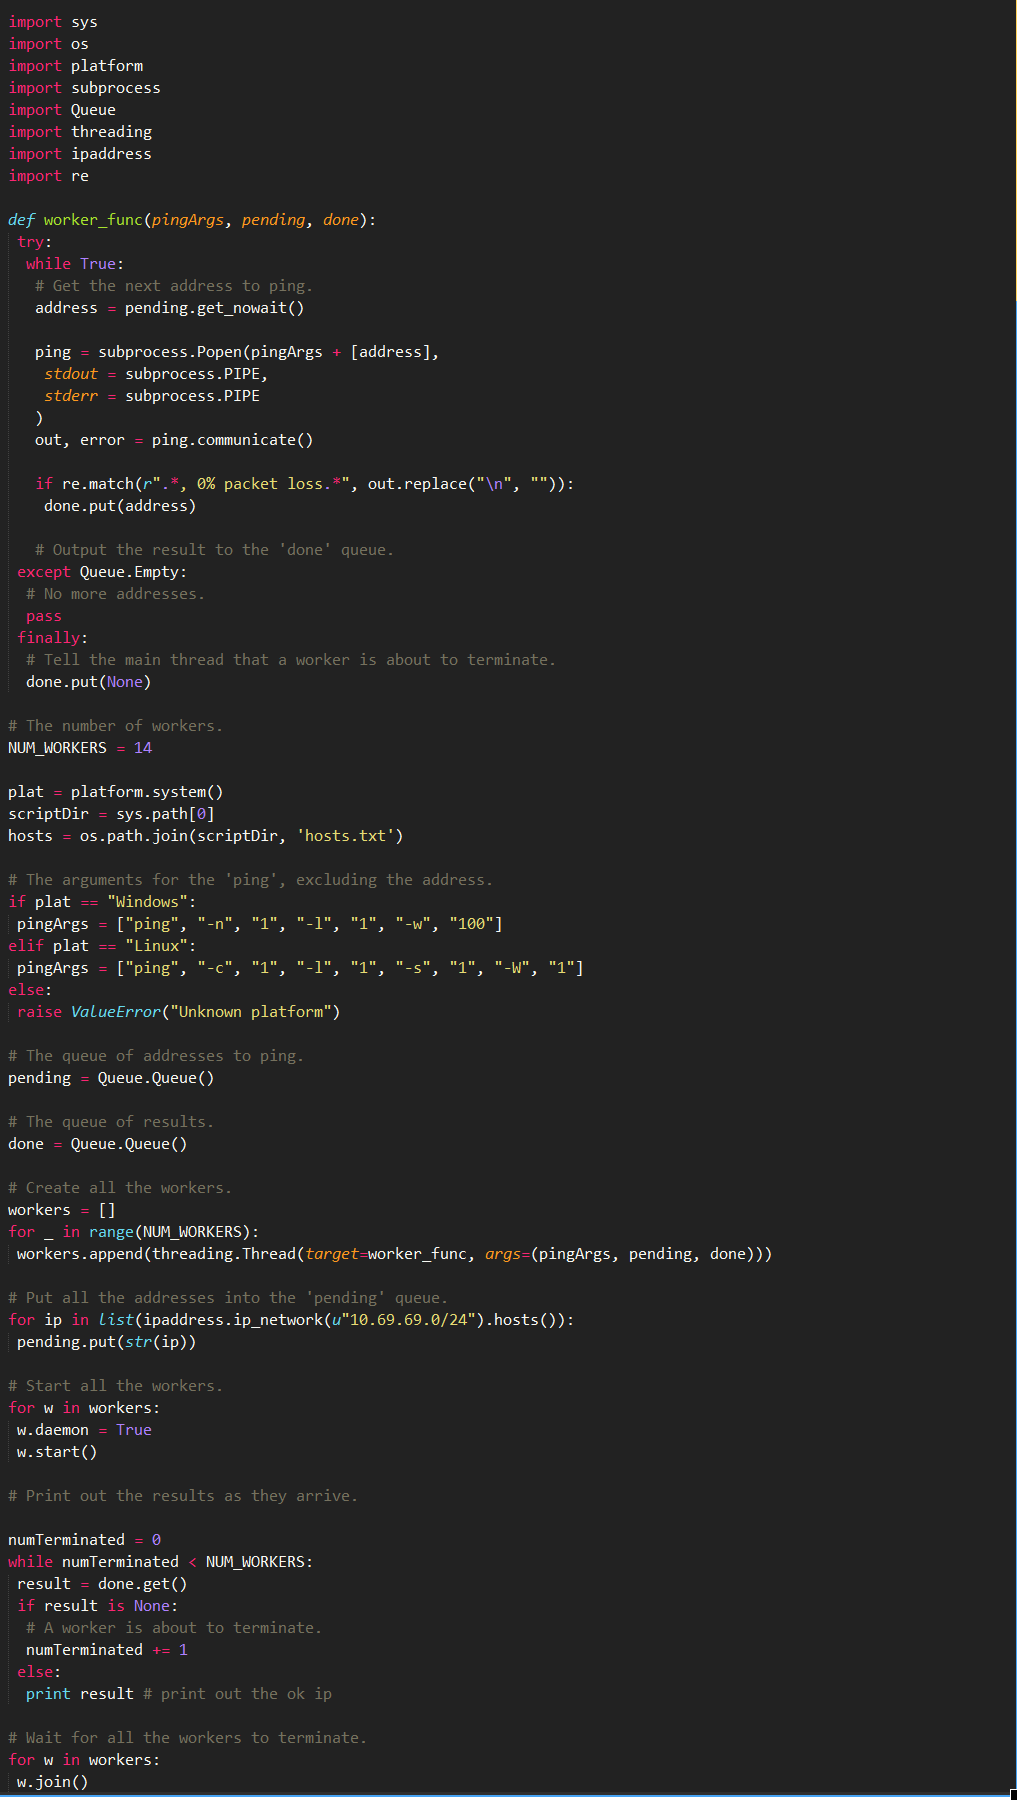Click the 'subprocess.Popen(pingArgs' text

(x=210, y=352)
